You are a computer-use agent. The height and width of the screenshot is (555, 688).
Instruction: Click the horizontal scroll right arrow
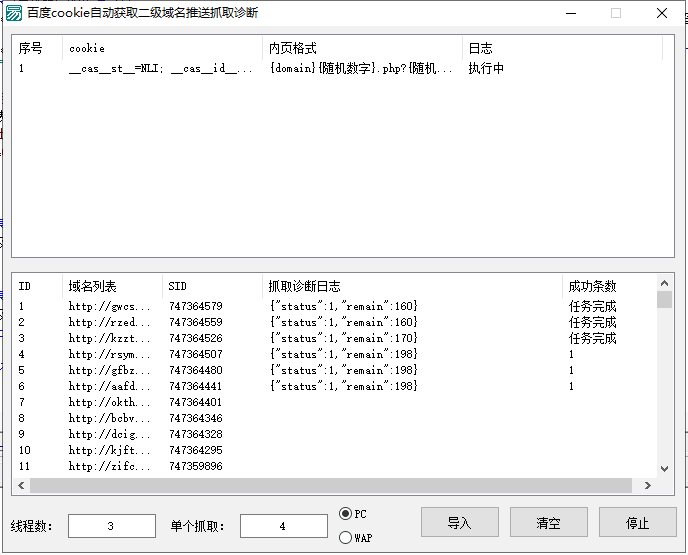[648, 485]
